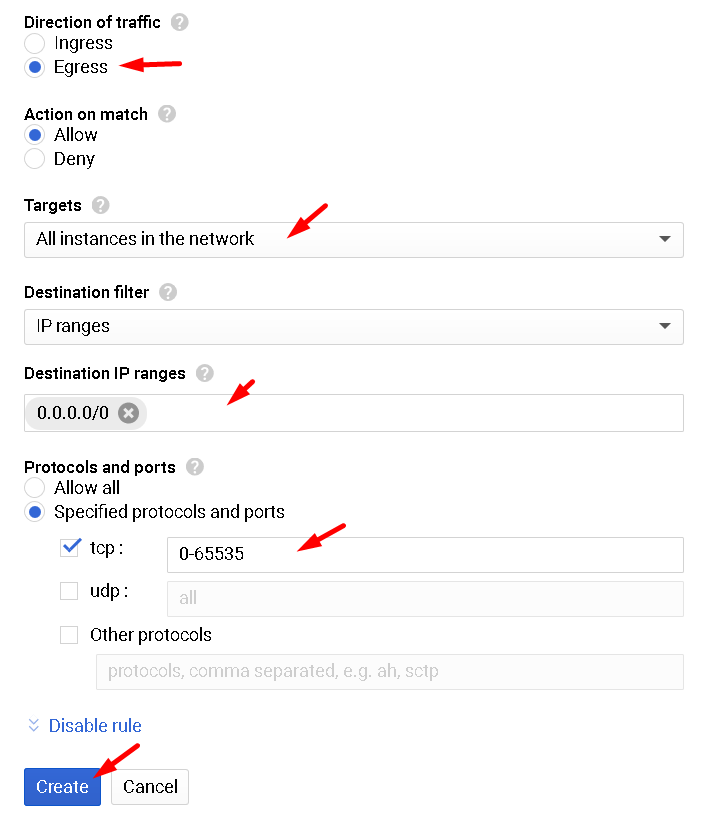Select the Egress traffic direction
Viewport: 724px width, 826px height.
click(35, 68)
